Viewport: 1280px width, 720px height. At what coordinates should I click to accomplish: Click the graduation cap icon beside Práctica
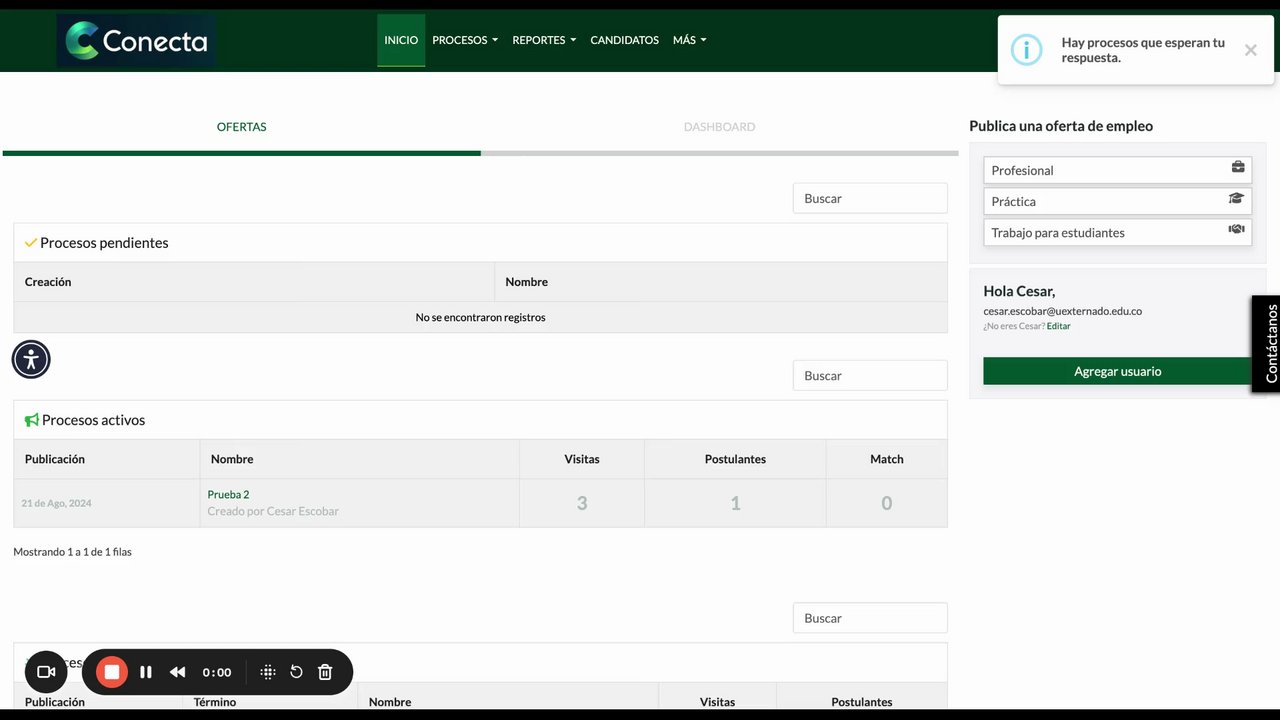[1237, 199]
